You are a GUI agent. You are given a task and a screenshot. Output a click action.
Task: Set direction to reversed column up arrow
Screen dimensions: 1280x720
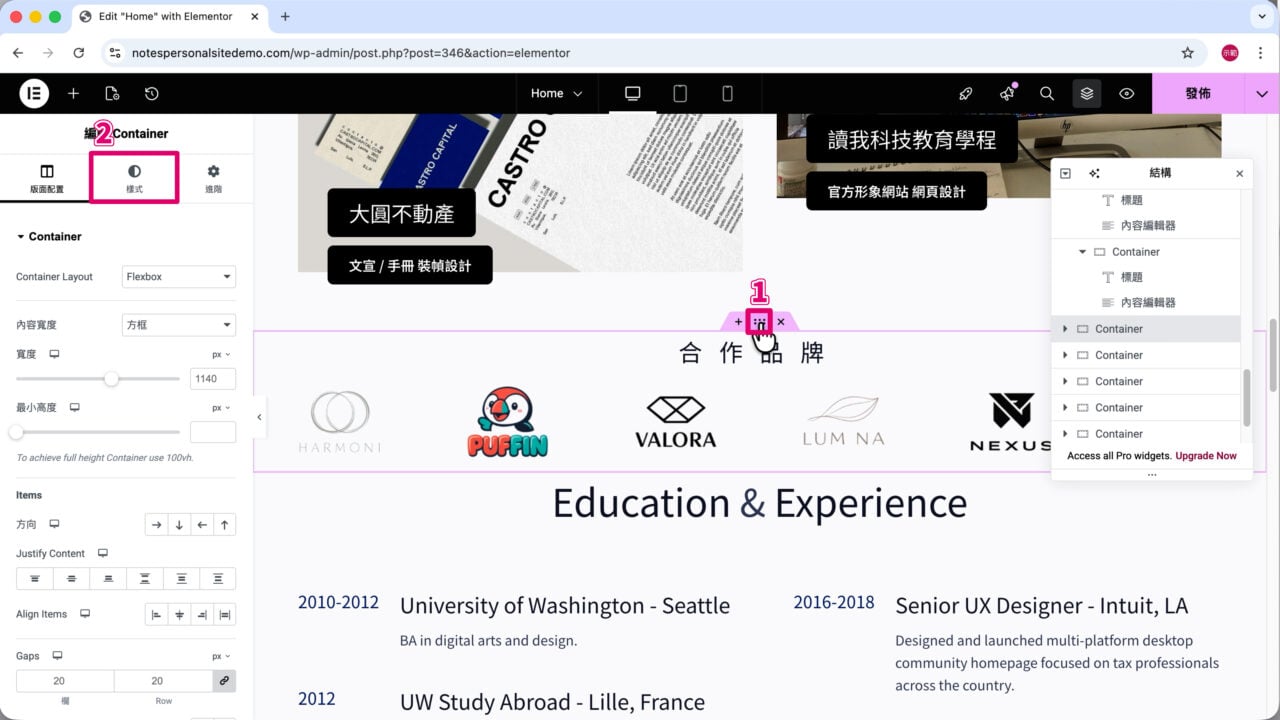coord(225,524)
